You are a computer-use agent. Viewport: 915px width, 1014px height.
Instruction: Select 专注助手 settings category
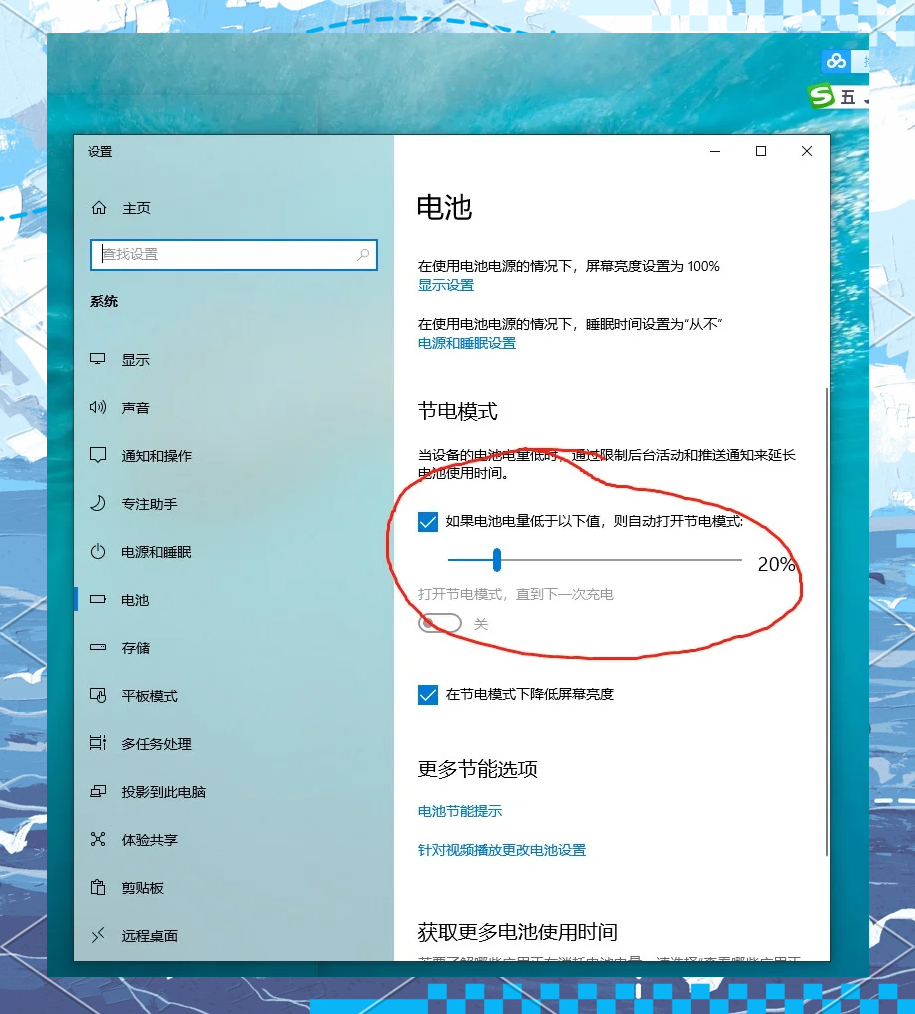(149, 504)
